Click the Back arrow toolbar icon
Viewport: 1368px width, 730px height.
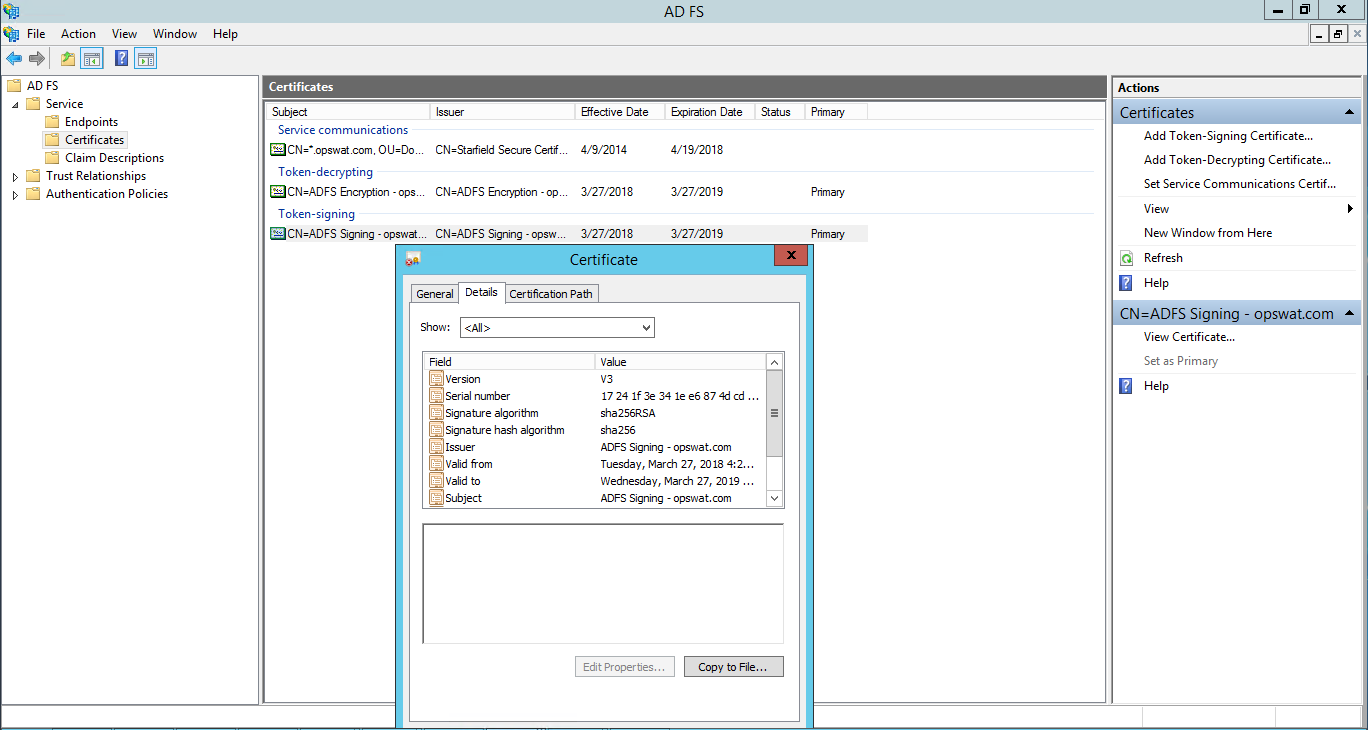[x=14, y=59]
